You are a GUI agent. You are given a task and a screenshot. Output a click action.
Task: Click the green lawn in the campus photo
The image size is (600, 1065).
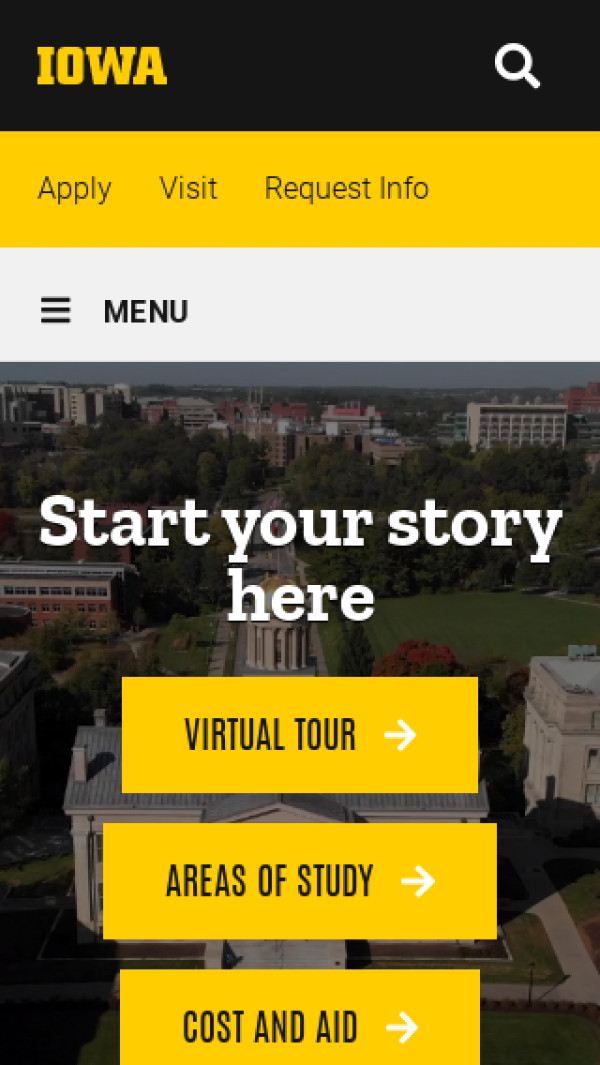[x=476, y=625]
